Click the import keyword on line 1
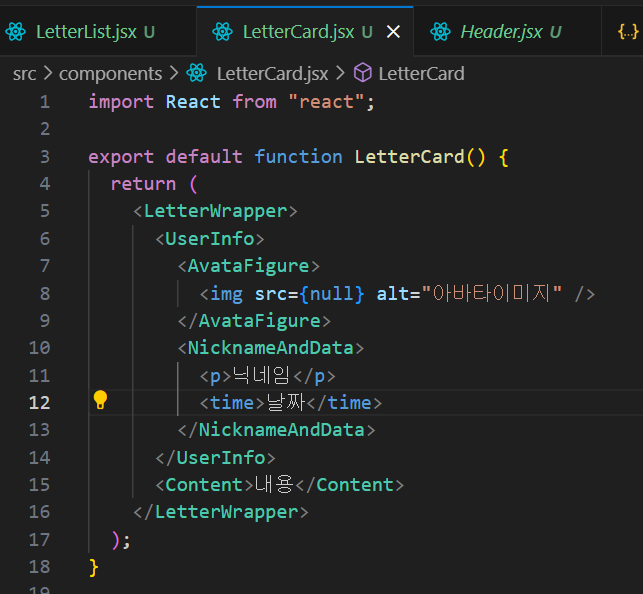Screen dimensions: 643x594 pos(121,102)
